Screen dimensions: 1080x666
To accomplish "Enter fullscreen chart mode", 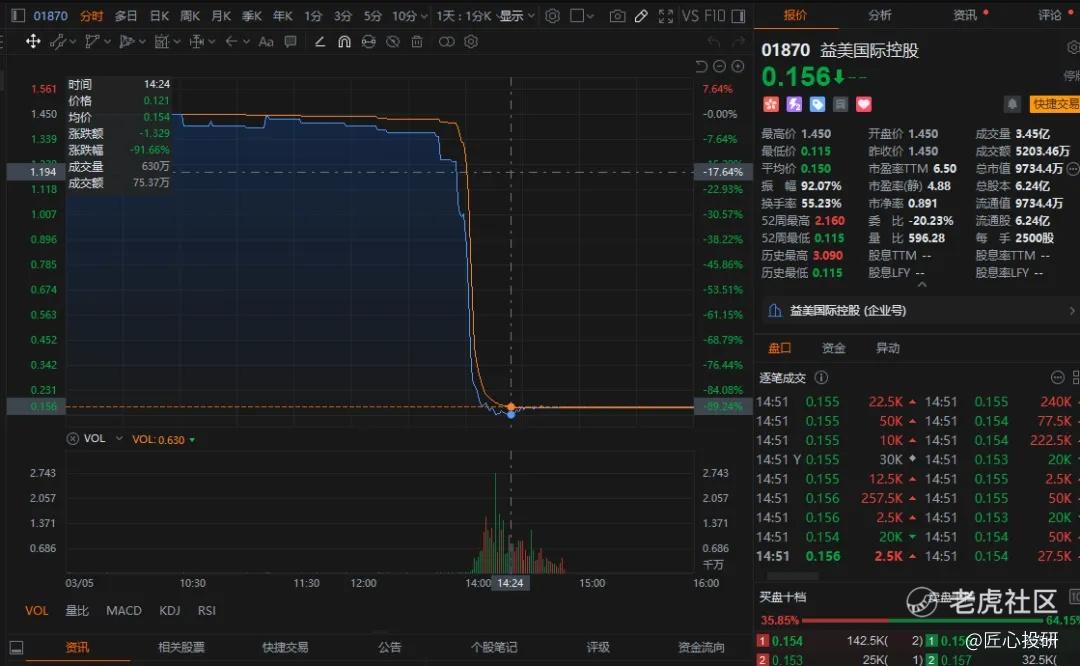I will pyautogui.click(x=665, y=15).
